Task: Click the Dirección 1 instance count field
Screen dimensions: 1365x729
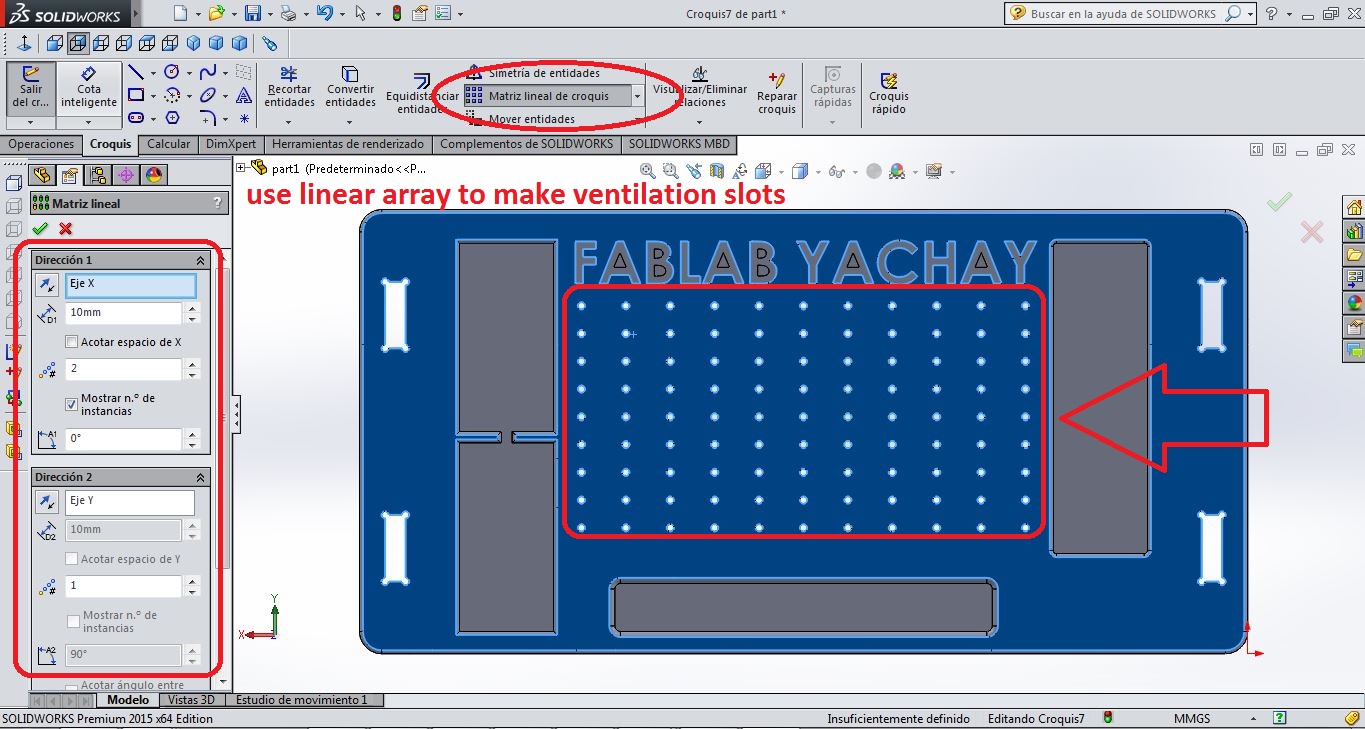Action: point(124,369)
